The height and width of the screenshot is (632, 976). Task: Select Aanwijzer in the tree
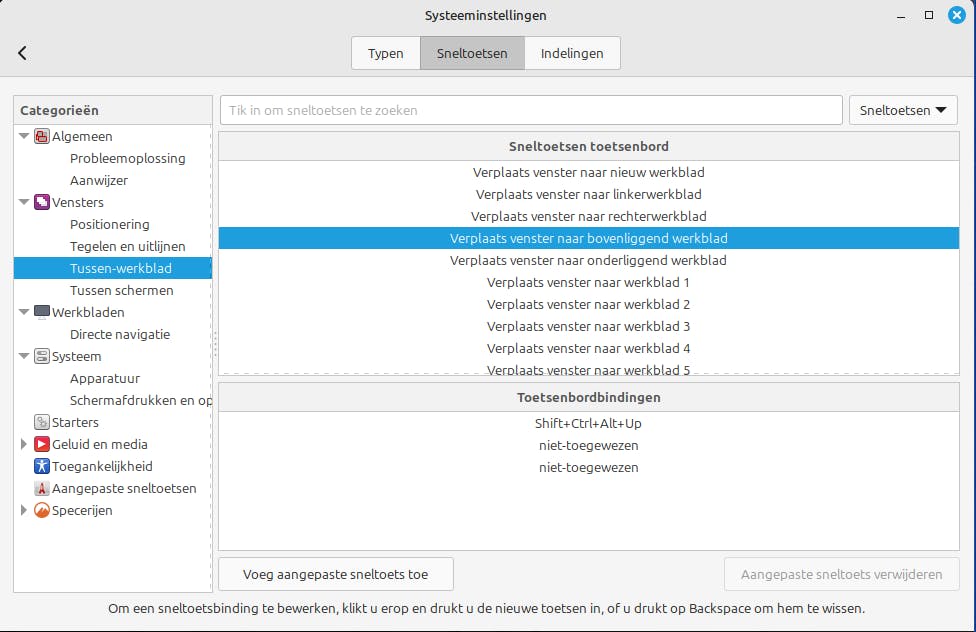[x=99, y=180]
